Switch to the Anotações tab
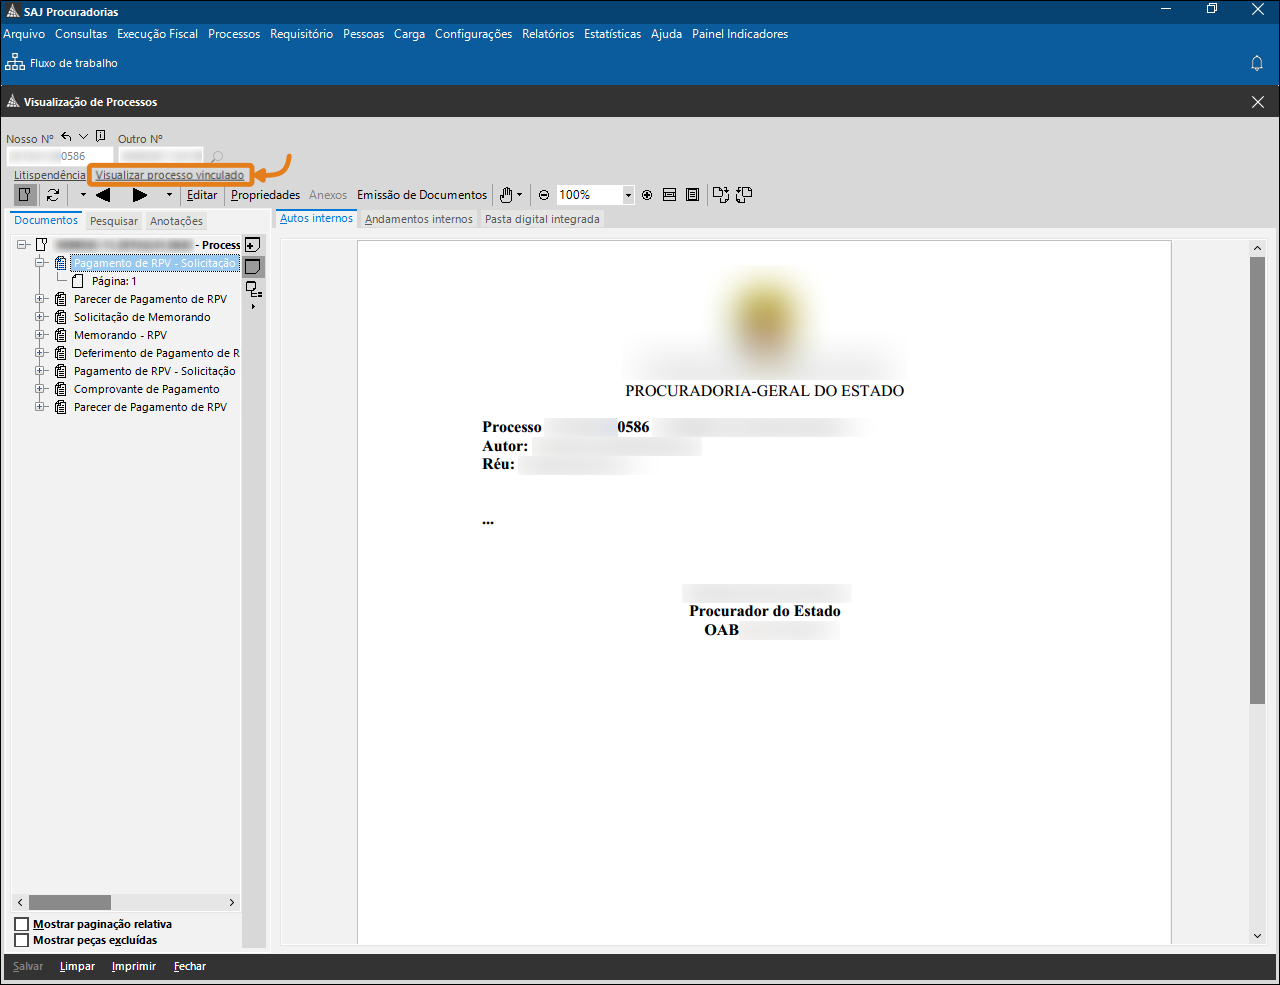1280x985 pixels. click(x=176, y=221)
